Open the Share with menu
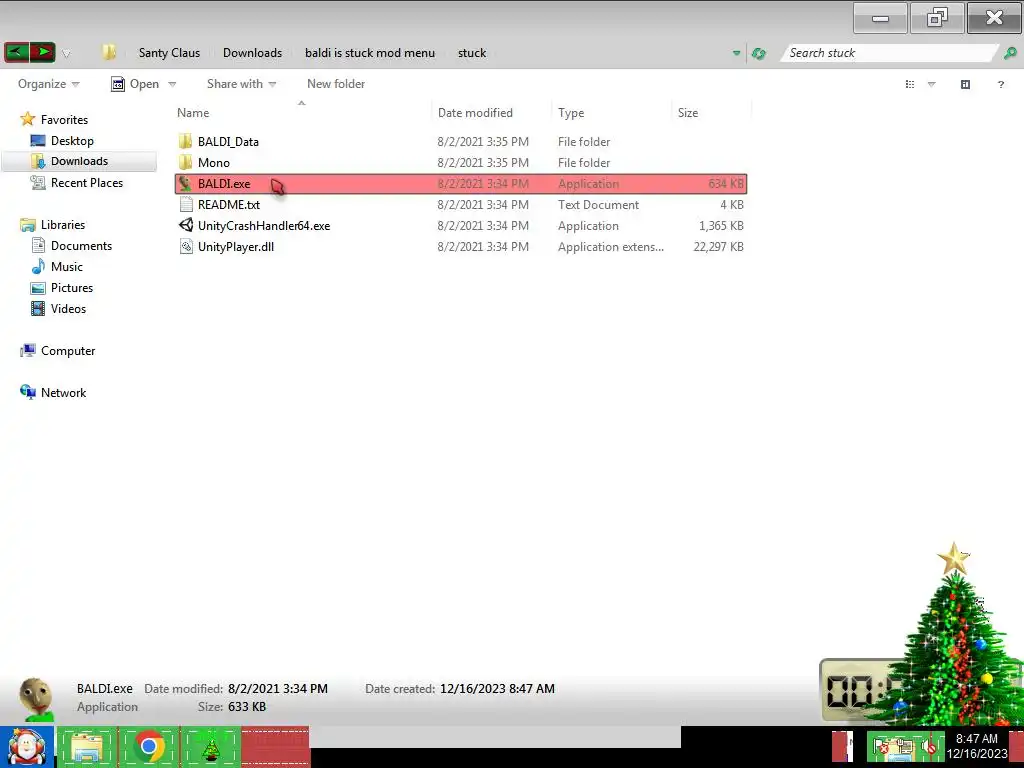This screenshot has height=768, width=1024. tap(241, 84)
